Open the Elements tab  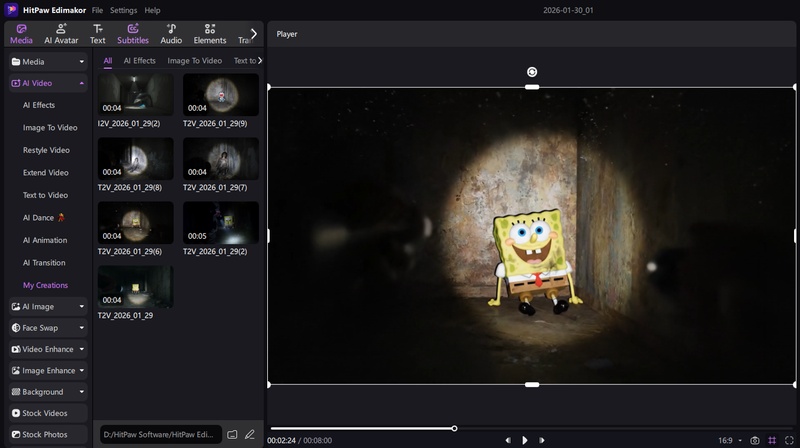click(x=210, y=34)
